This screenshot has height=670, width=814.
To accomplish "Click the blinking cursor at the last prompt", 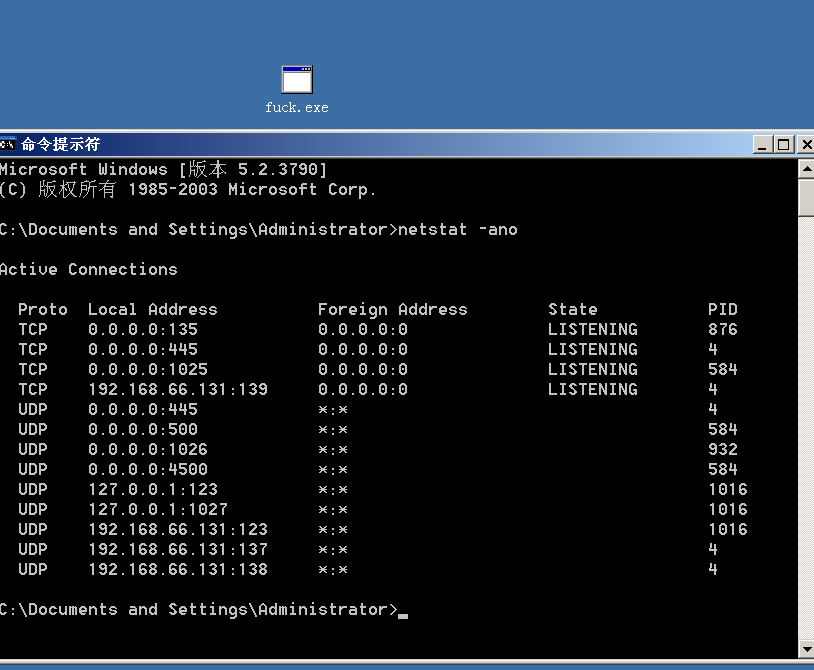I will tap(403, 612).
